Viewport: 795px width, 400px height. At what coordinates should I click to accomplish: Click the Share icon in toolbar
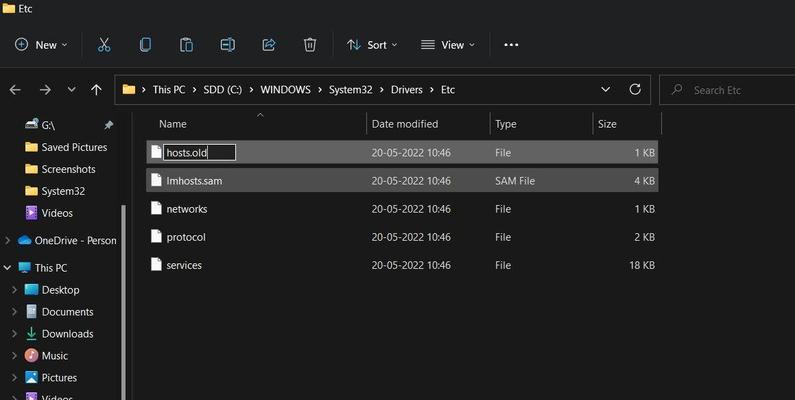click(269, 45)
